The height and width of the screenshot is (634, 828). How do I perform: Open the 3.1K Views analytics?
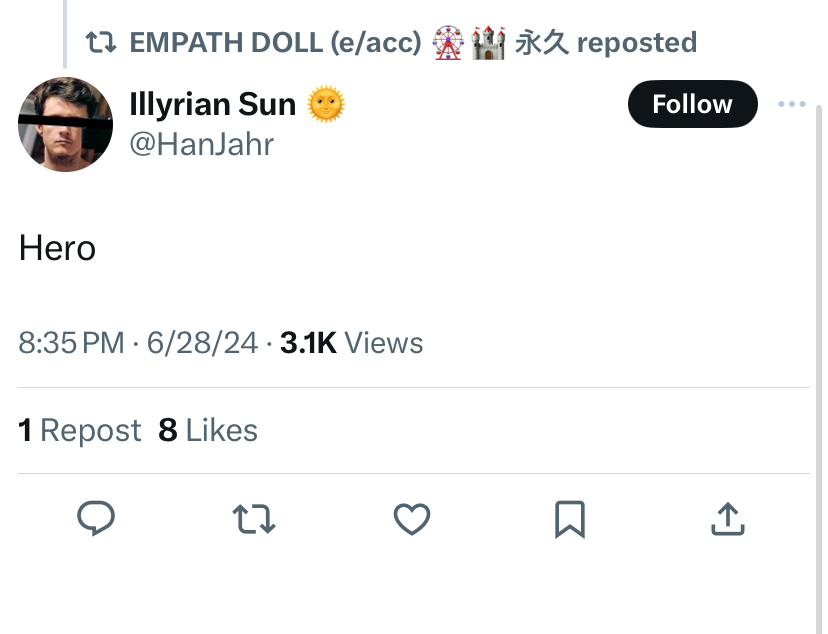352,343
